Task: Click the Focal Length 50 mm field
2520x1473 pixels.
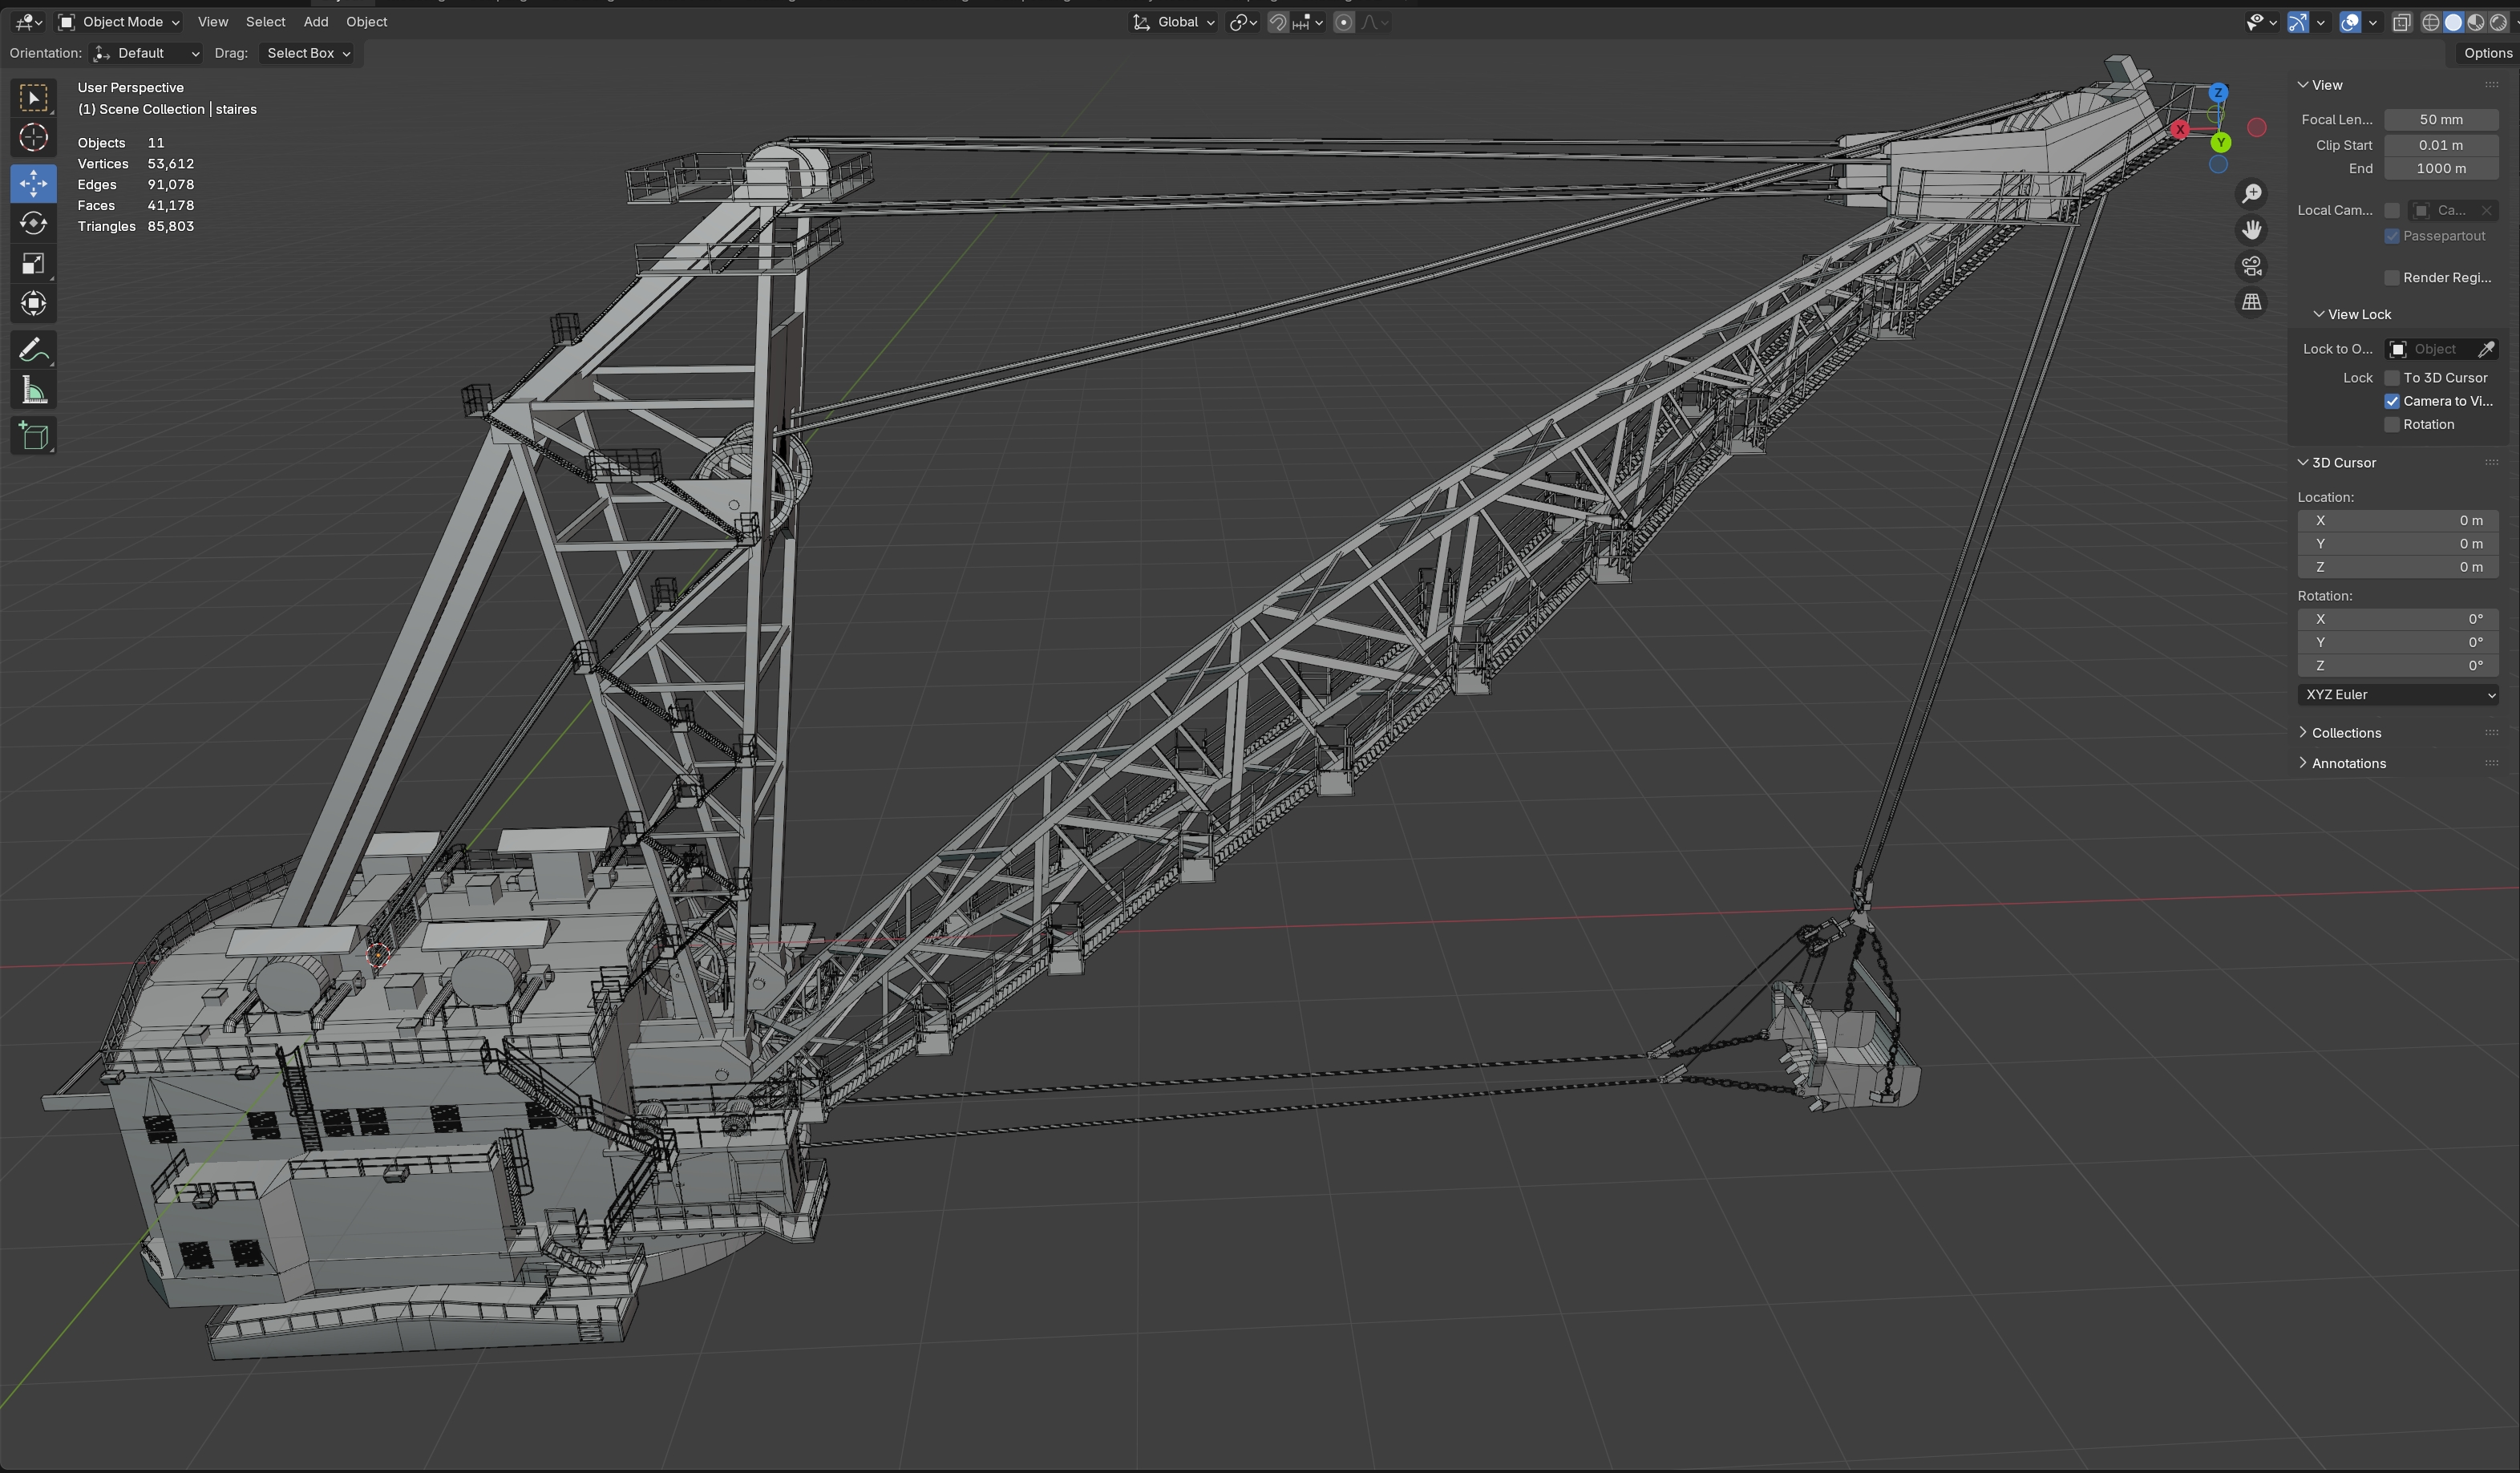Action: 2440,120
